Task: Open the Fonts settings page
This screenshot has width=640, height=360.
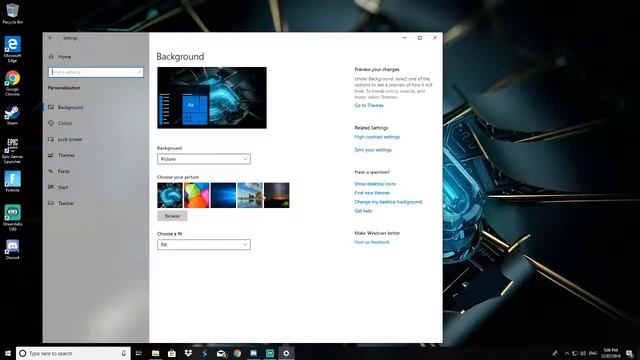Action: tap(59, 171)
